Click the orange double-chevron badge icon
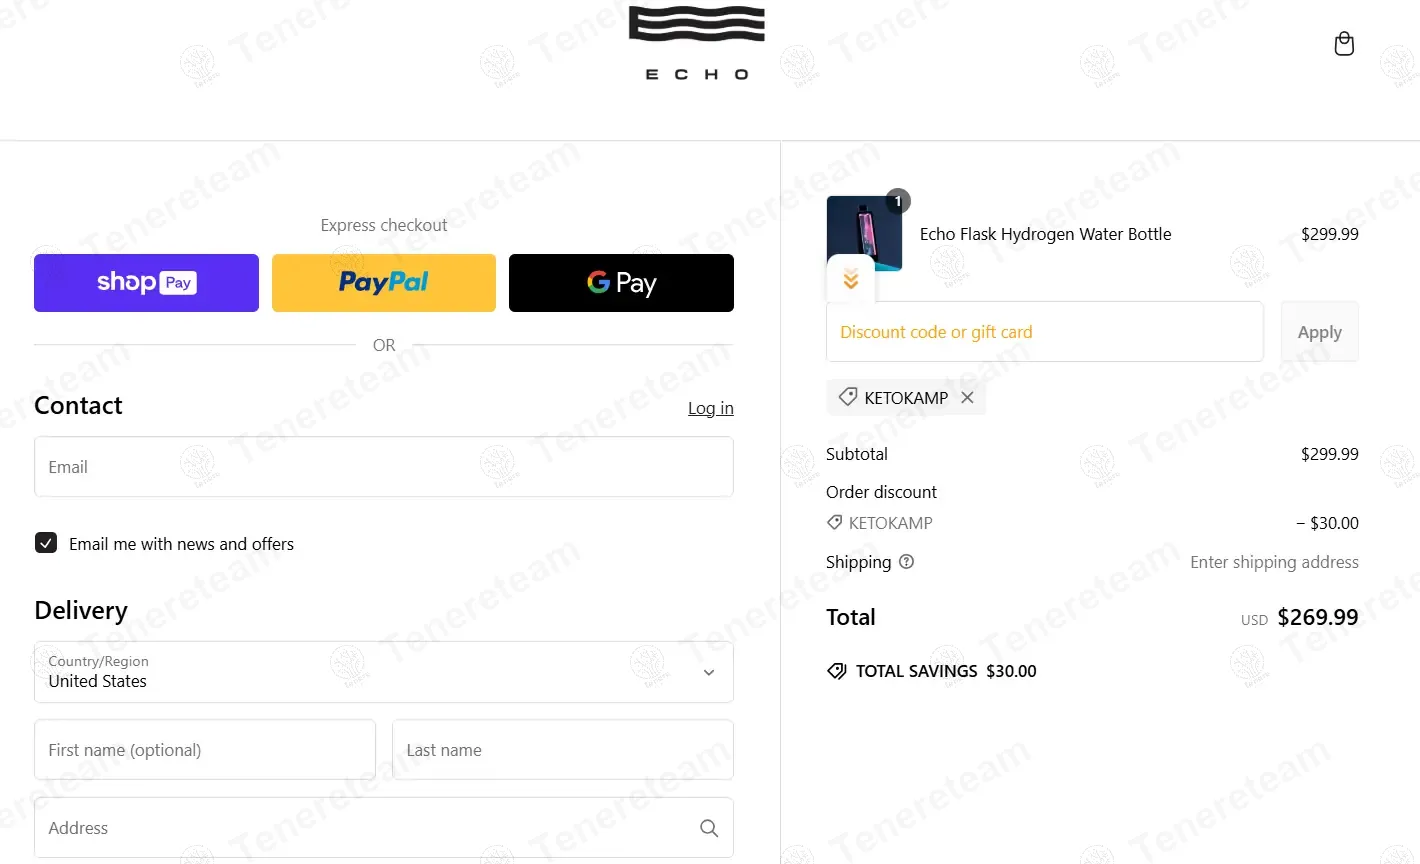 point(851,279)
